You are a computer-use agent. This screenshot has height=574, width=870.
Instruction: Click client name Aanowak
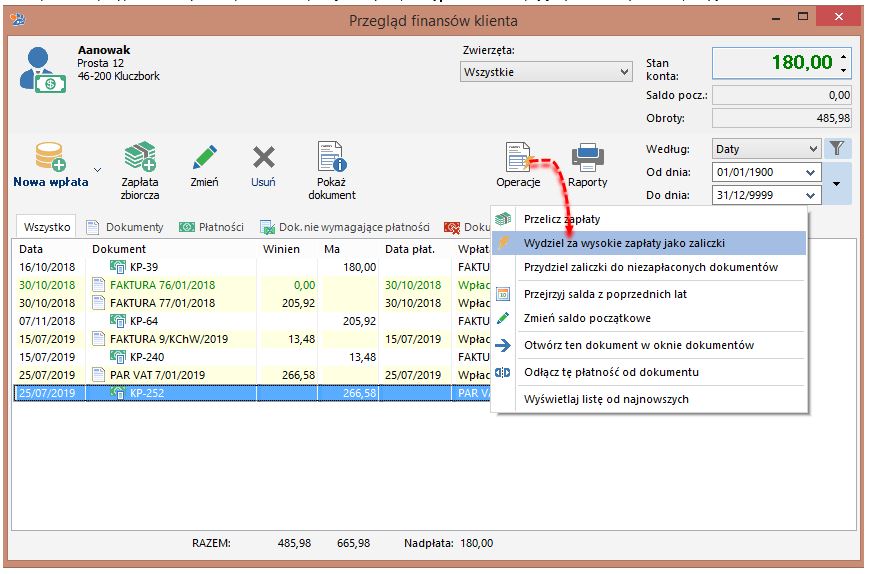click(x=104, y=50)
